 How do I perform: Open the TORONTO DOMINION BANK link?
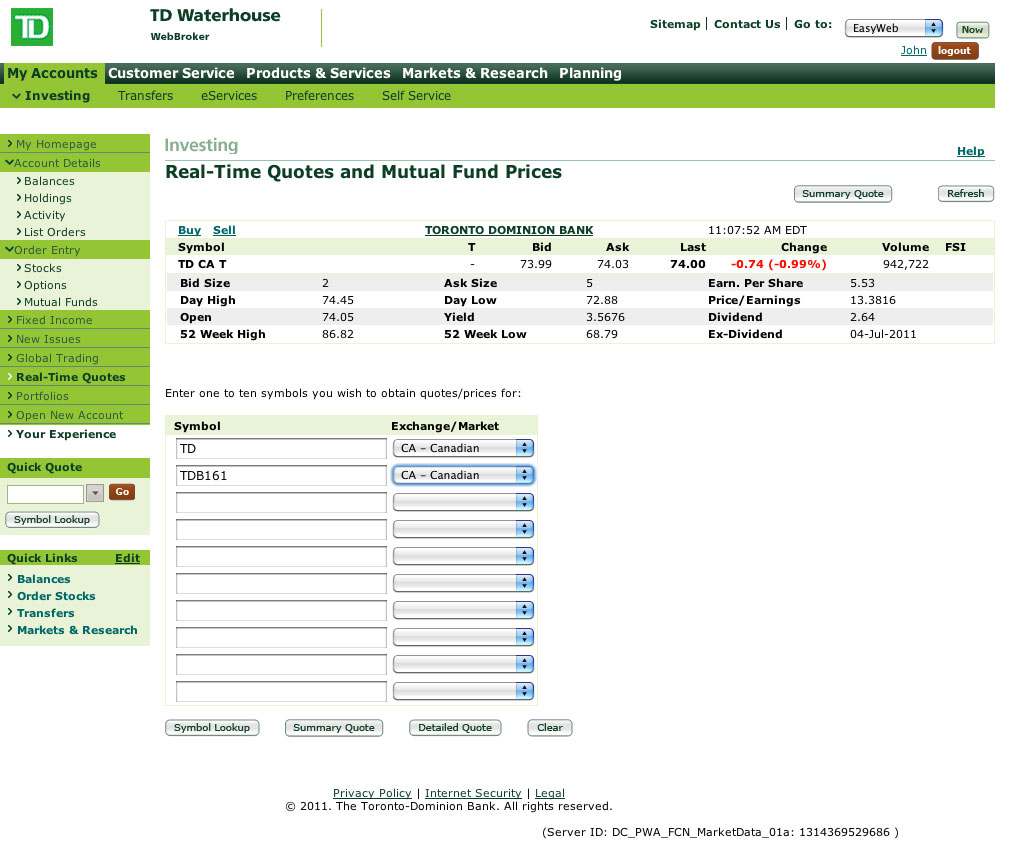[508, 230]
